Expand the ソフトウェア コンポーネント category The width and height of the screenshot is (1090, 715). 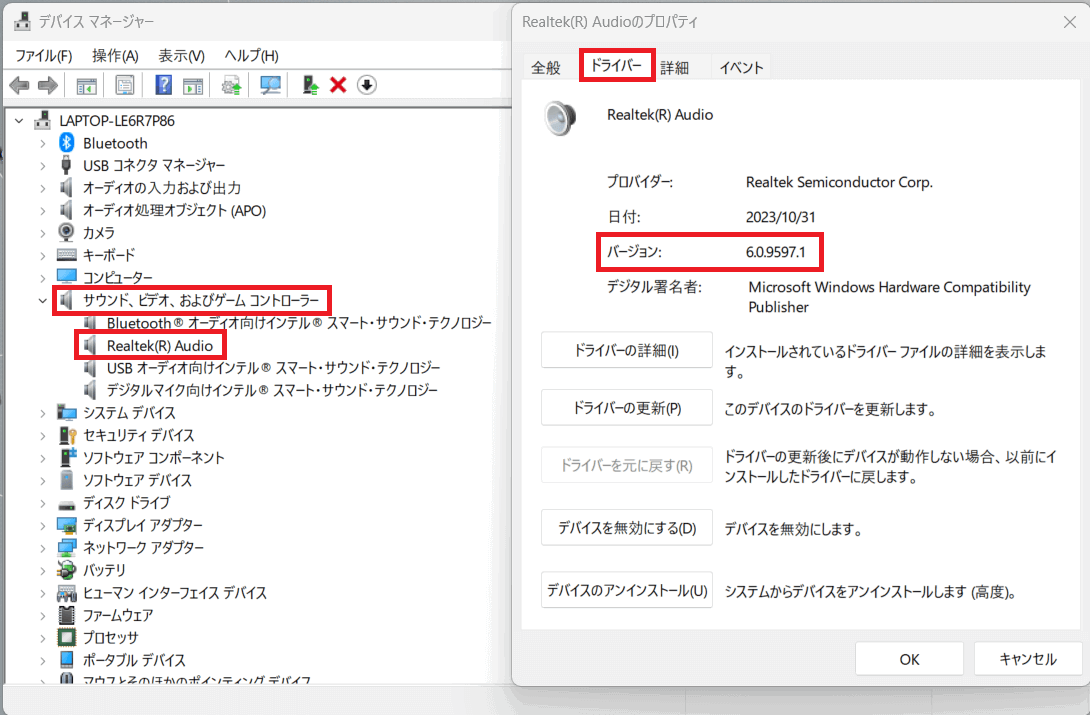click(x=42, y=458)
